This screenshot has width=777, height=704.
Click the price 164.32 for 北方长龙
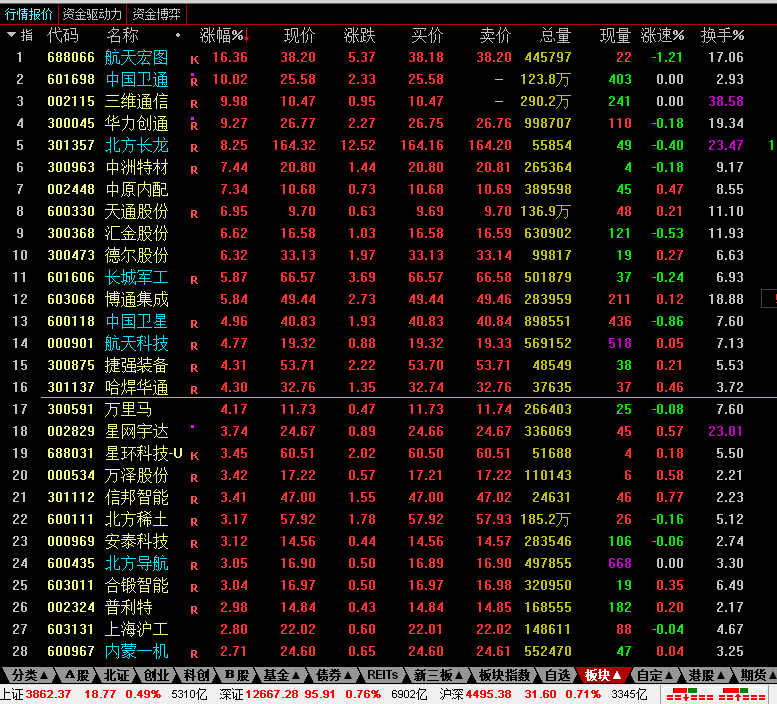[294, 145]
